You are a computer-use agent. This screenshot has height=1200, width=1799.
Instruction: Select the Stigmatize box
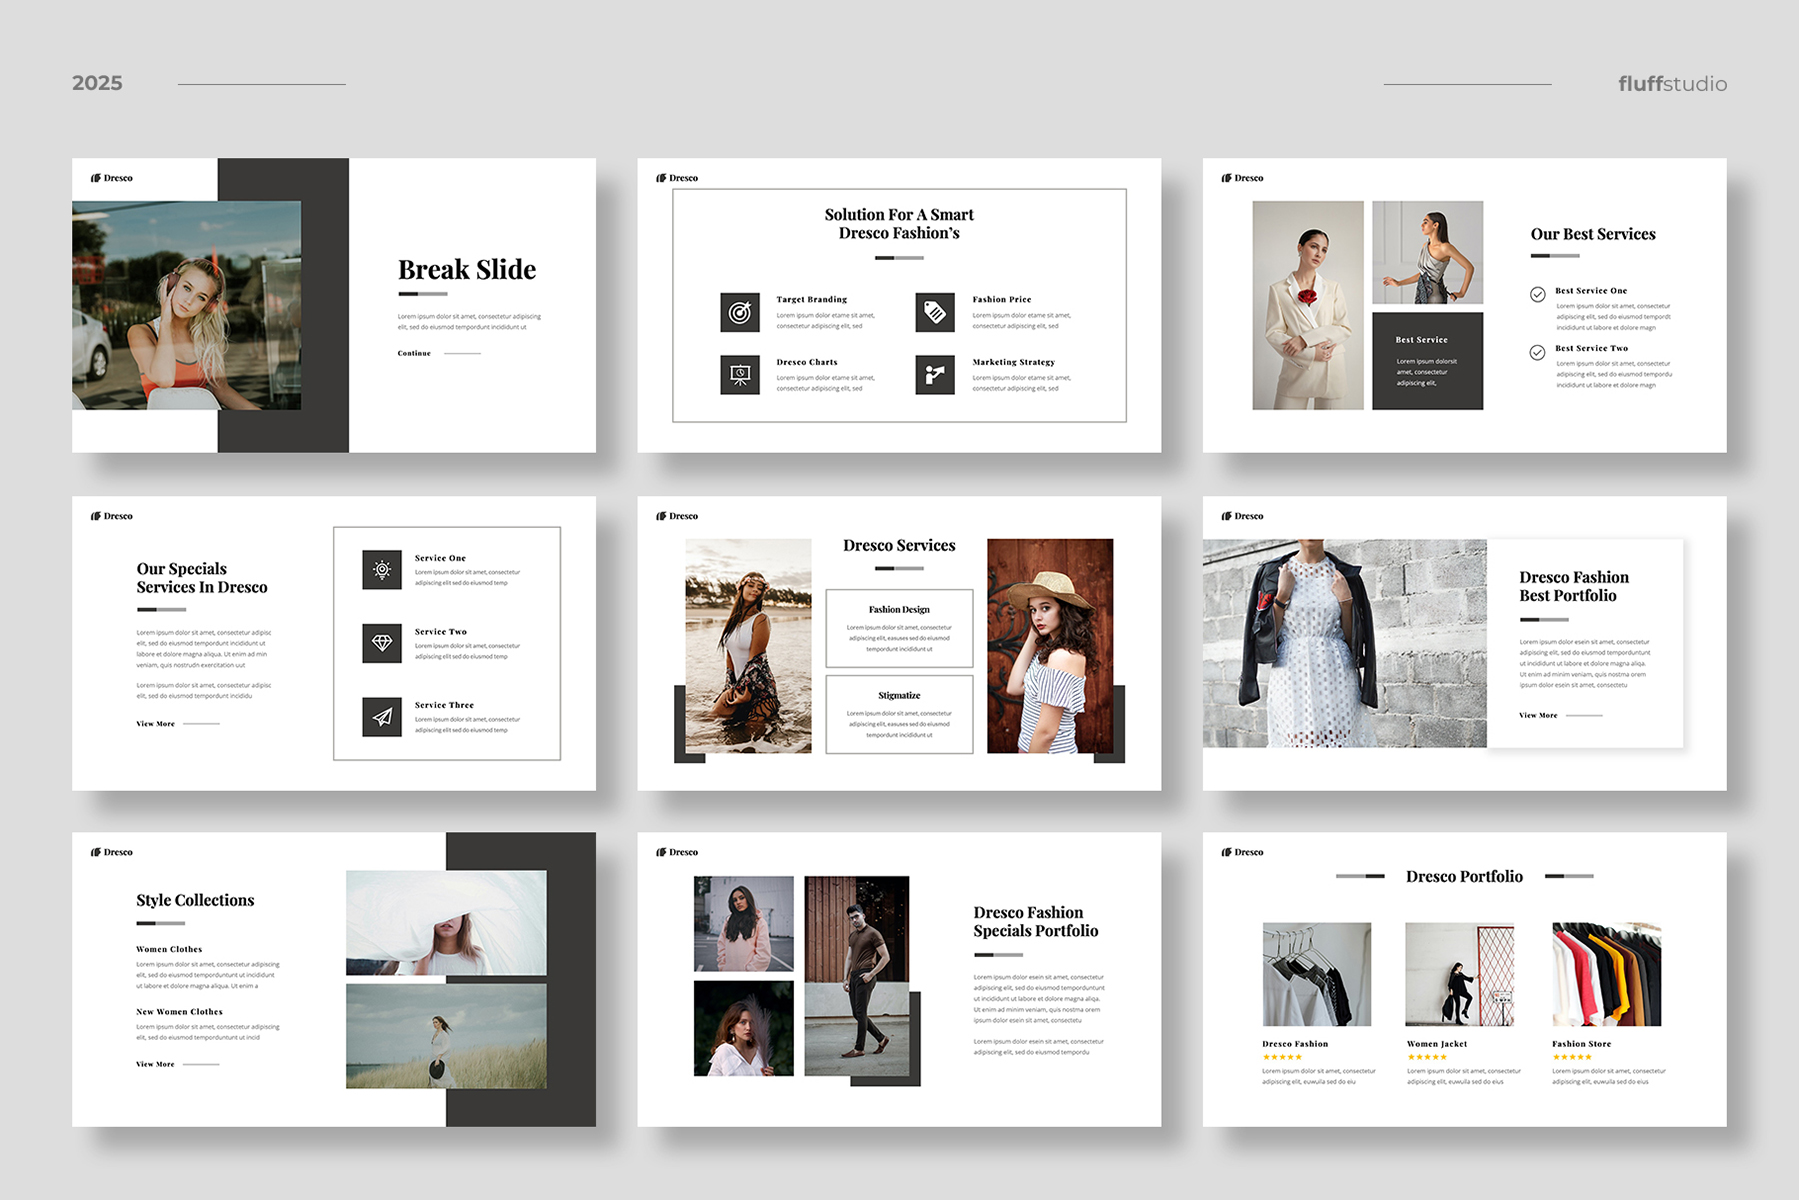(x=899, y=714)
